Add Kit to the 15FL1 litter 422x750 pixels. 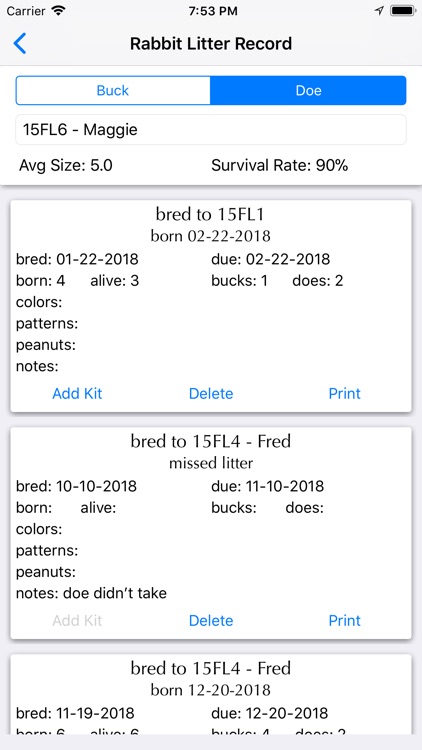click(x=77, y=394)
